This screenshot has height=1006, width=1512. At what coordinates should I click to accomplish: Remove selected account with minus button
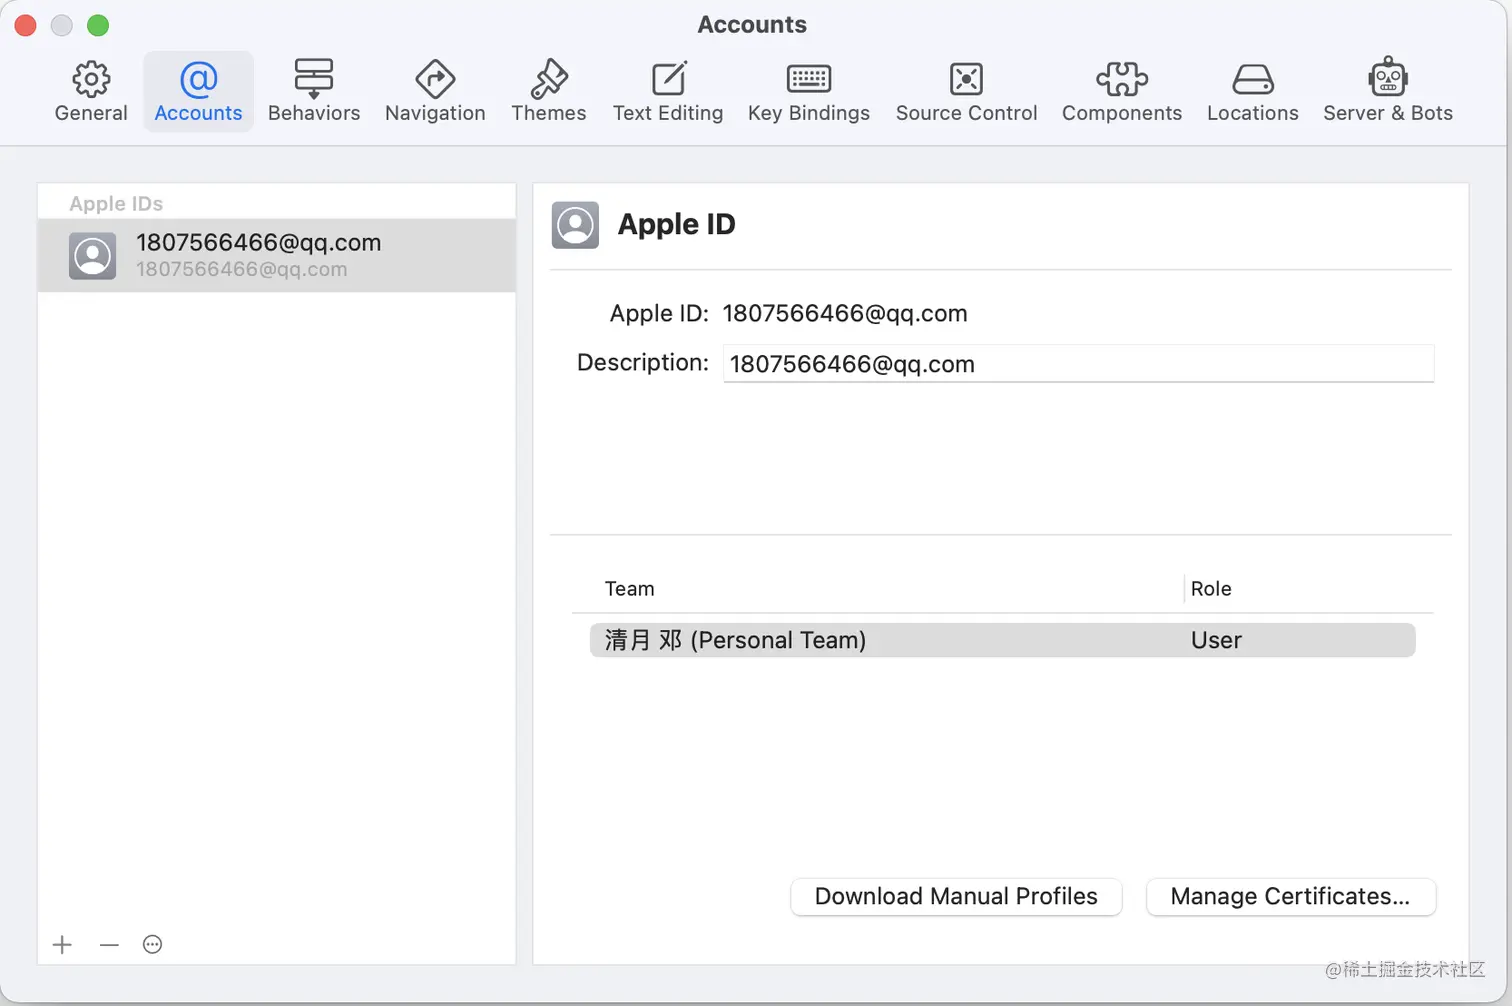coord(109,944)
